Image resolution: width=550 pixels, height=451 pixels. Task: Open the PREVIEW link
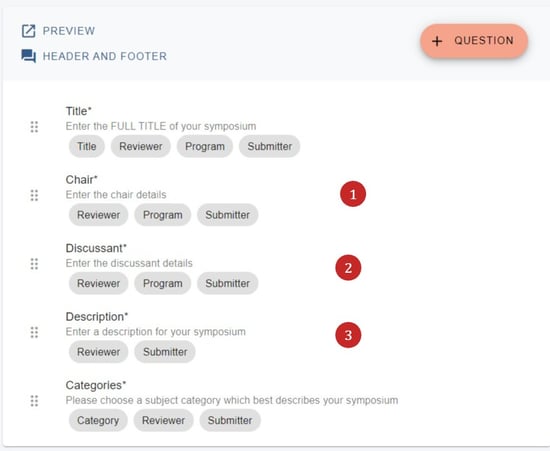pos(69,31)
